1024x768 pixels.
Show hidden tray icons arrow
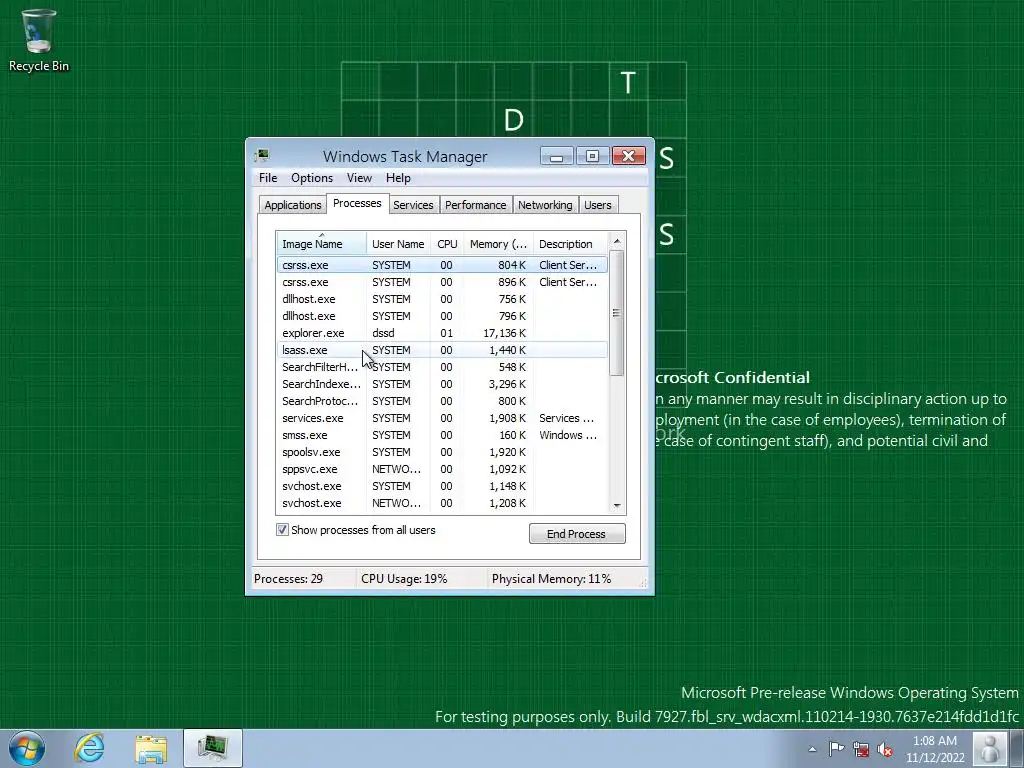point(812,749)
